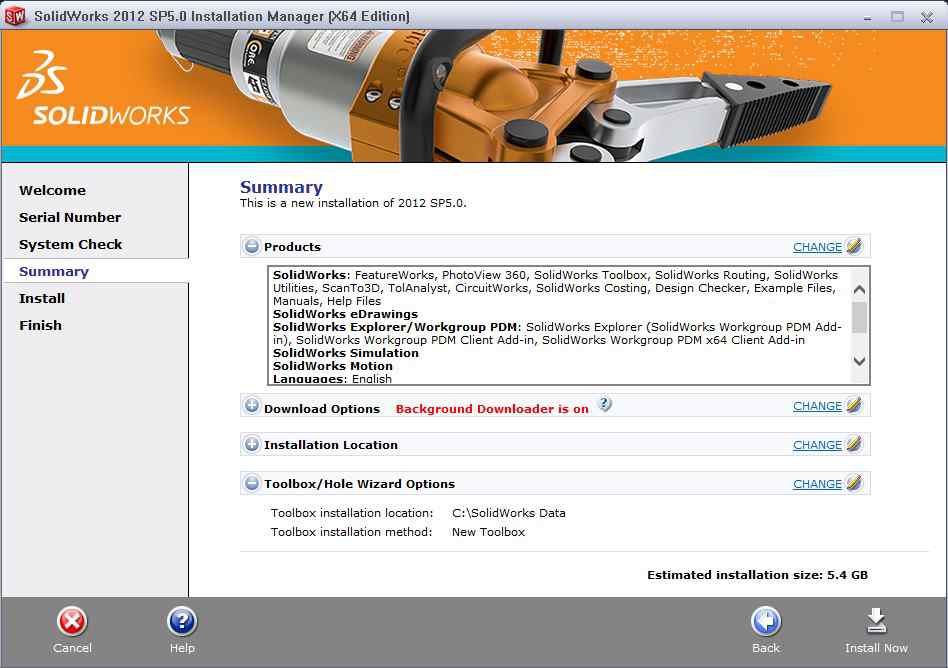This screenshot has width=948, height=668.
Task: Collapse the Products section
Action: click(252, 247)
